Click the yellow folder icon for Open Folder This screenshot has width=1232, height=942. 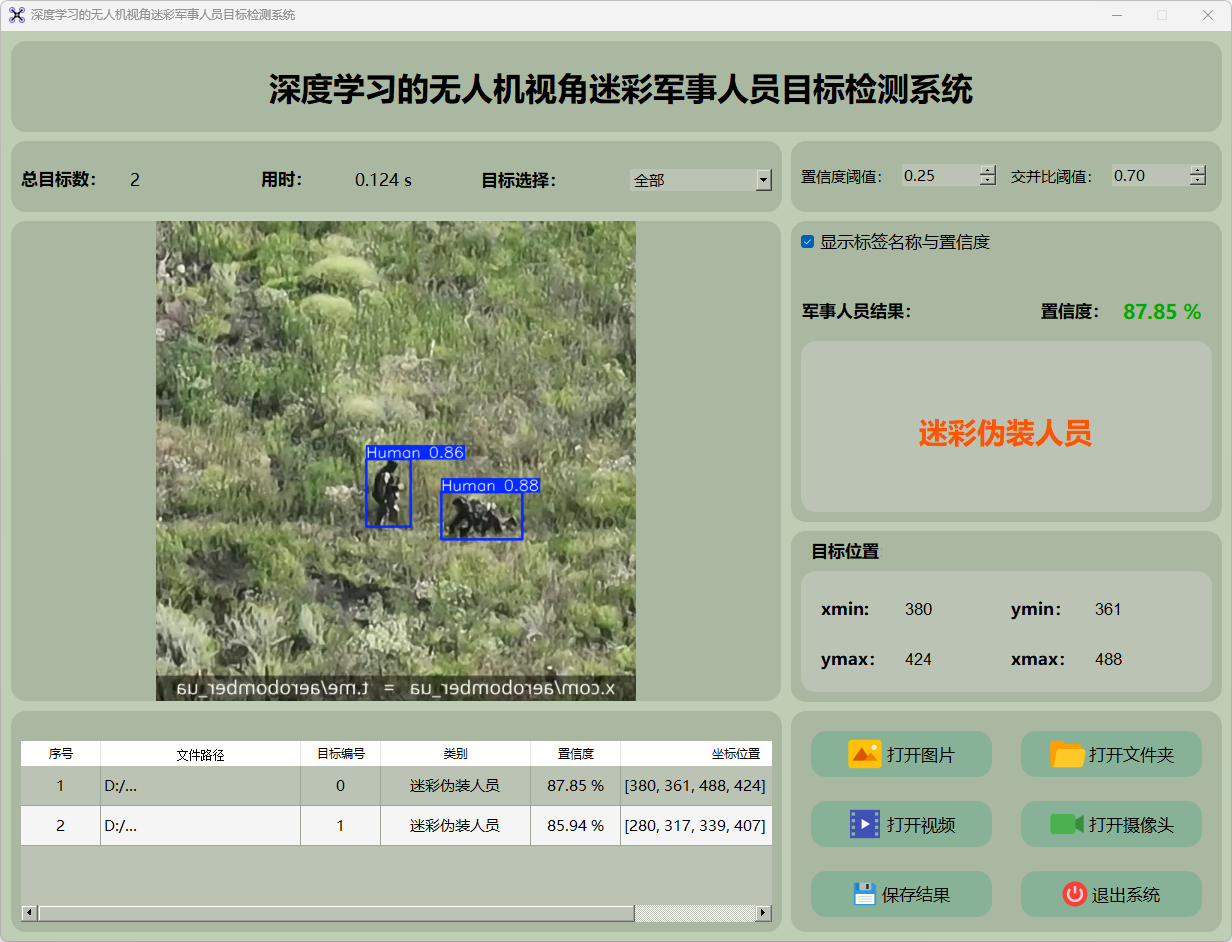[1067, 754]
